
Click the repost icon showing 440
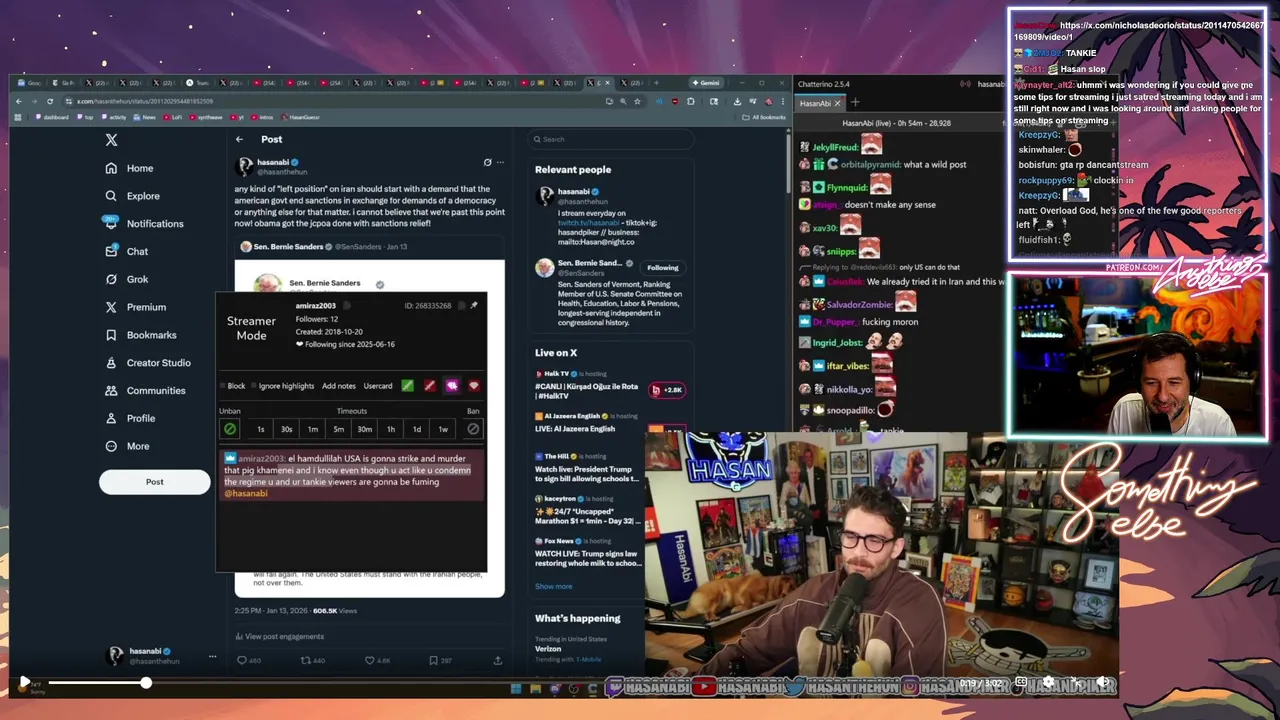(x=306, y=660)
